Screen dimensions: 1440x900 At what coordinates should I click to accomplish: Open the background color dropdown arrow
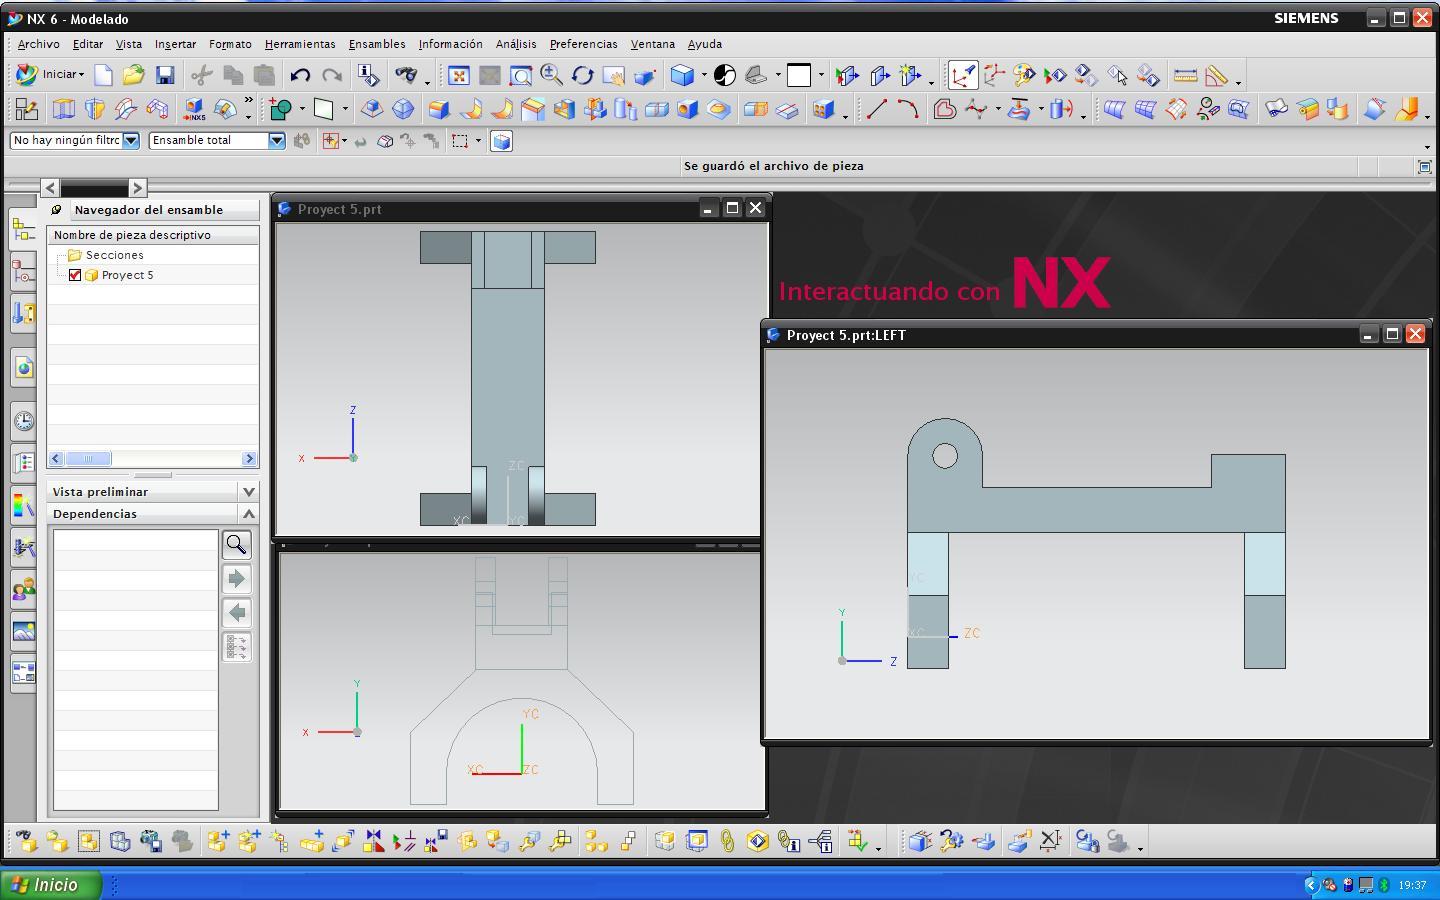pos(821,75)
